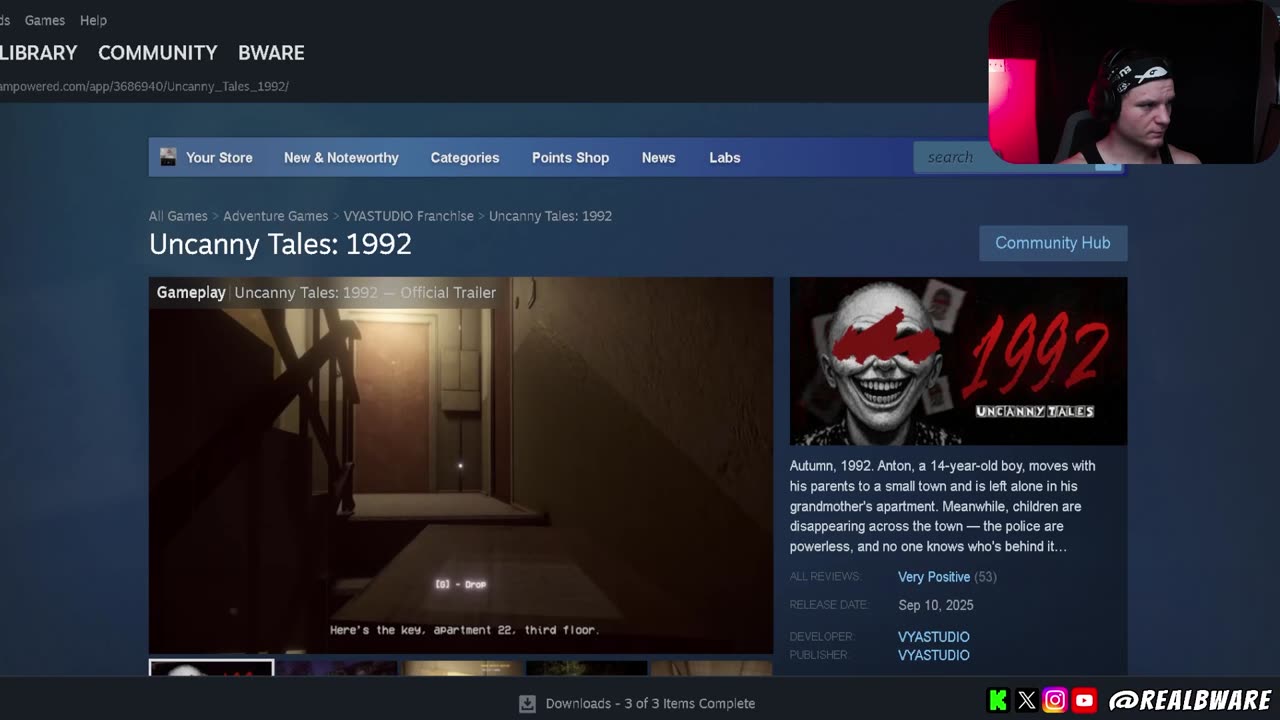This screenshot has height=720, width=1280.
Task: Select the first highlighted trailer thumbnail
Action: [211, 668]
